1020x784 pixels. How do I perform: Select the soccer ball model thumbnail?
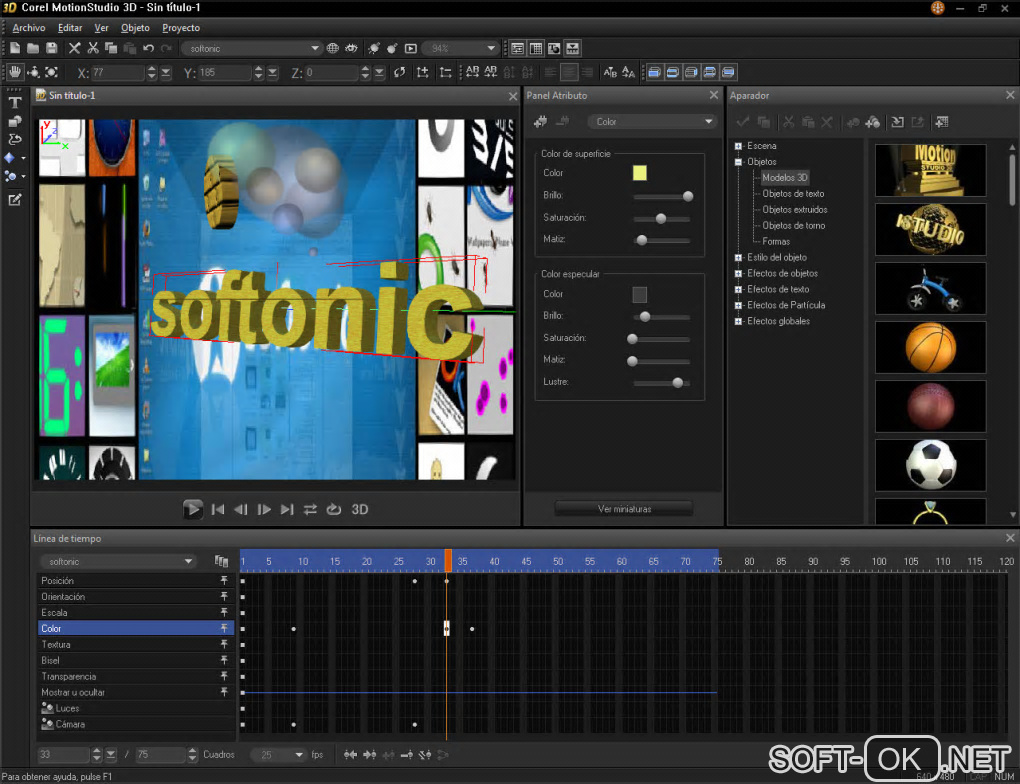(930, 465)
